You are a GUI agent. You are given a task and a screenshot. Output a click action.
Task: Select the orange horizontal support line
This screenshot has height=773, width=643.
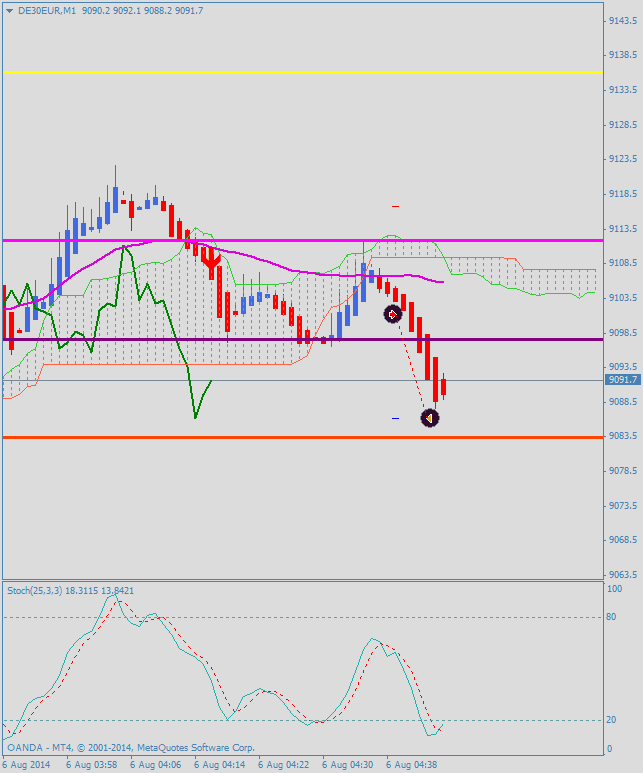pyautogui.click(x=300, y=437)
